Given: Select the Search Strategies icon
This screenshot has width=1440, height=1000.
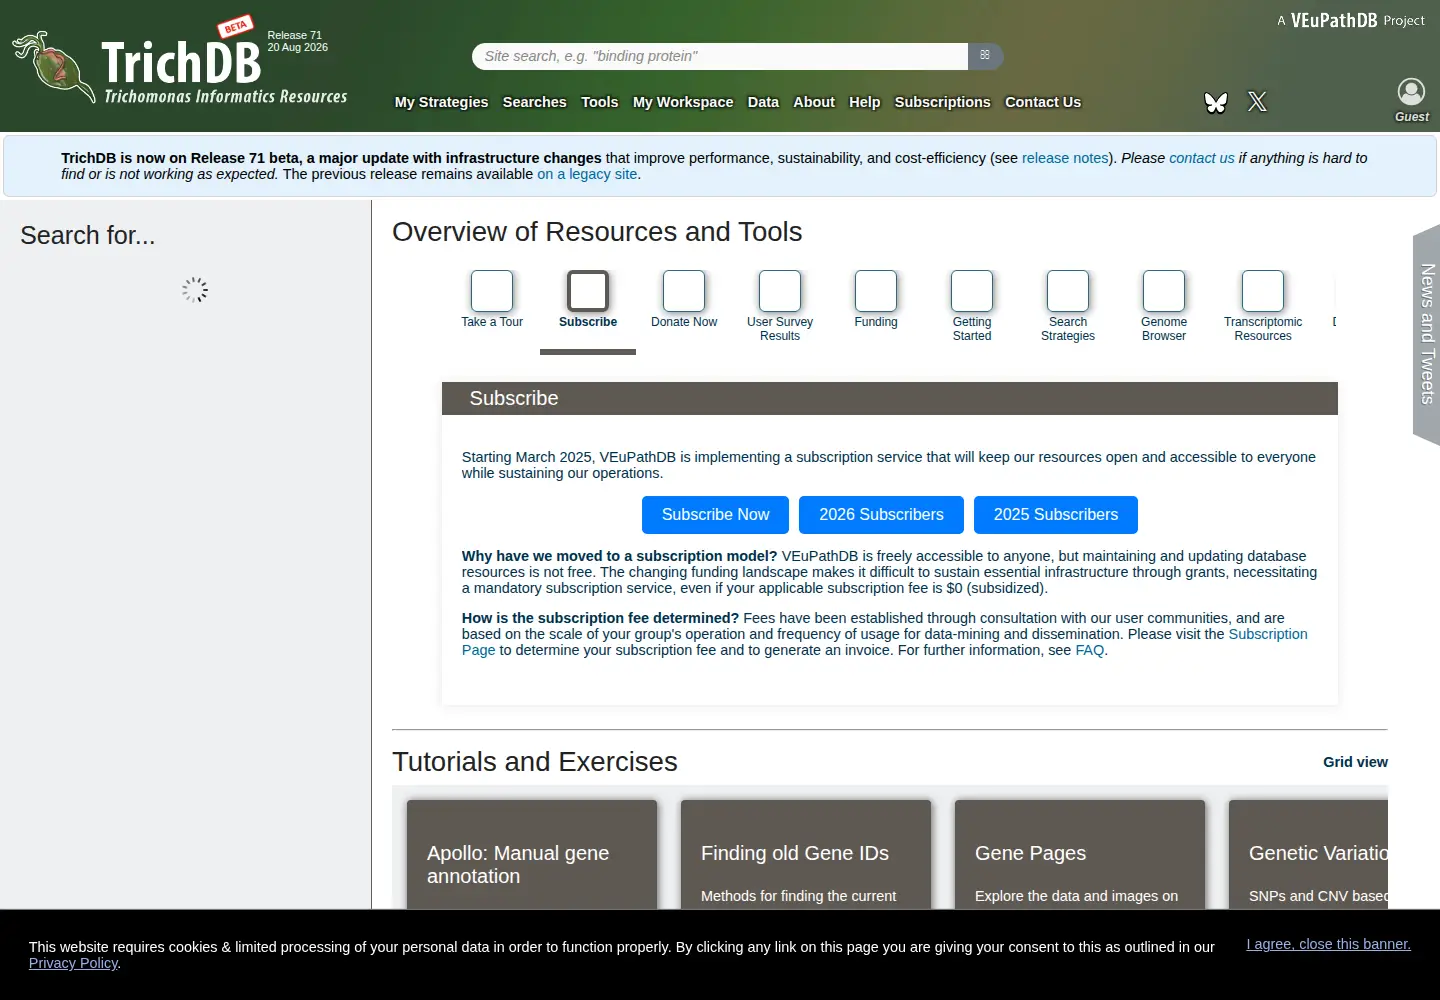Looking at the screenshot, I should 1068,291.
